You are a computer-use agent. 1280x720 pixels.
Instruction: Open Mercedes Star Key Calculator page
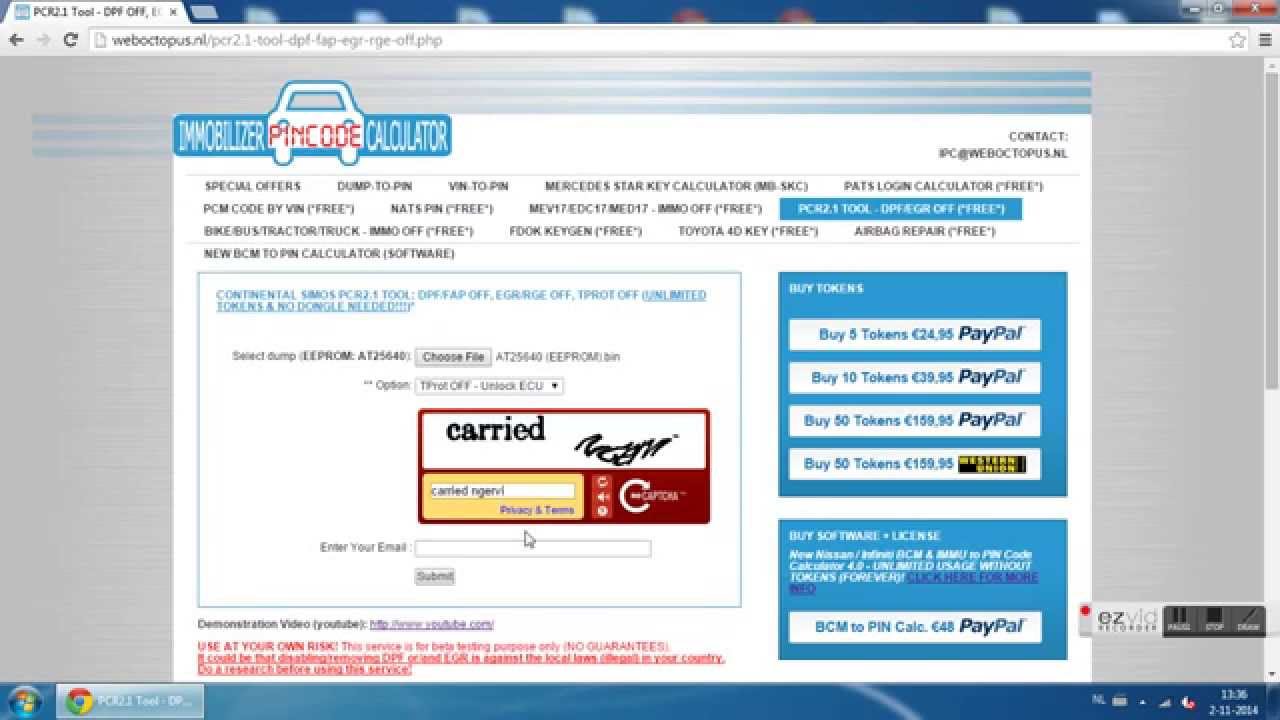coord(676,186)
